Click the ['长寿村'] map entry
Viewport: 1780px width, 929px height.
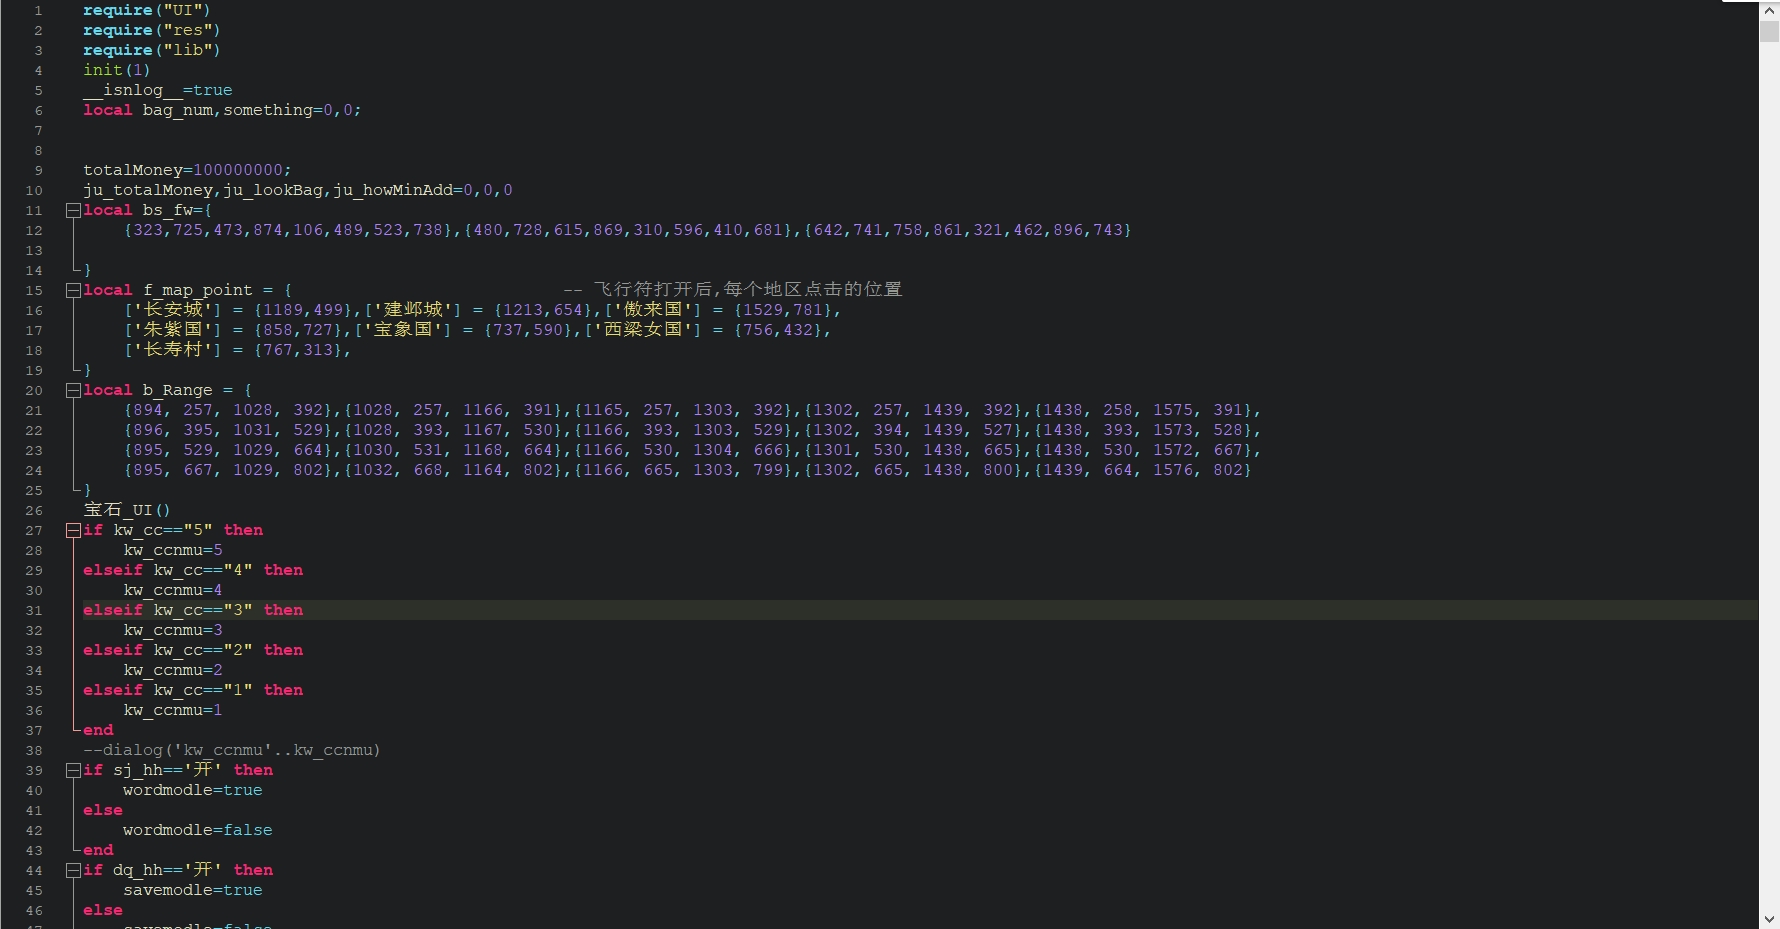(x=233, y=350)
